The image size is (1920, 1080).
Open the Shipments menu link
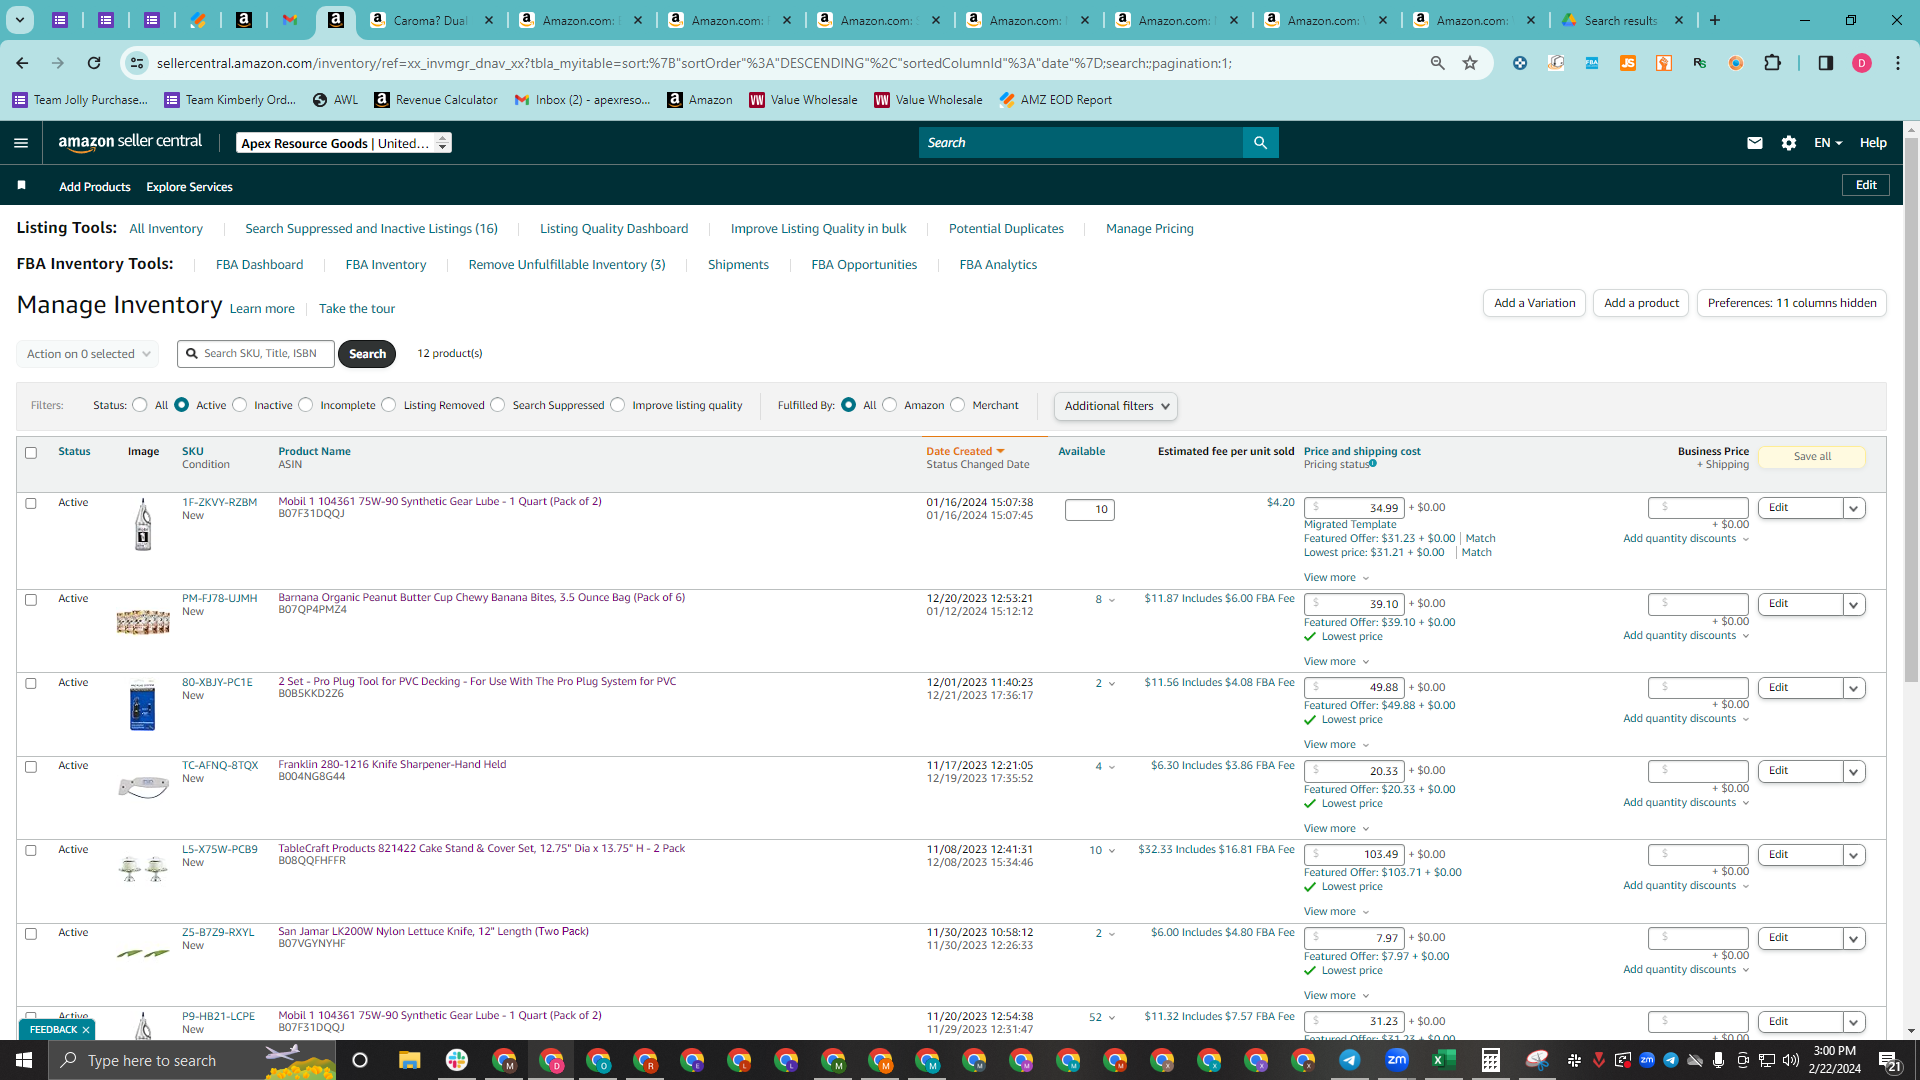click(738, 265)
